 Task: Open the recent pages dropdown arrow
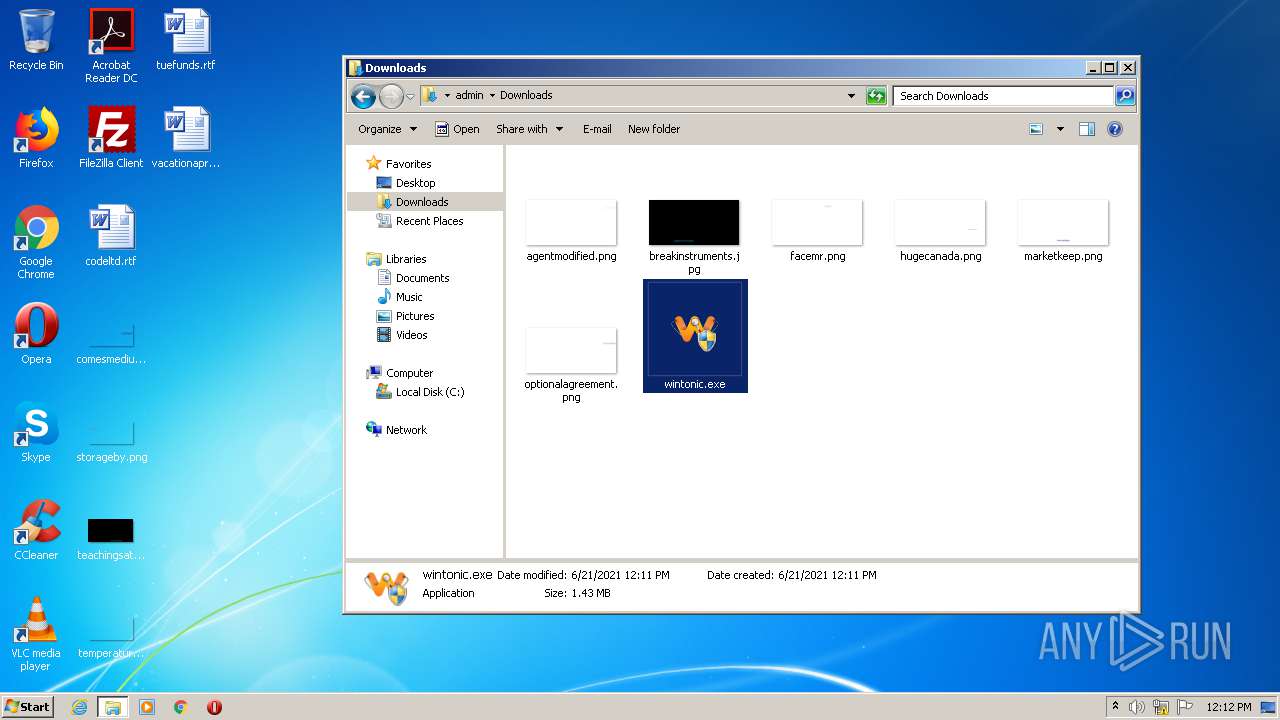[410, 97]
